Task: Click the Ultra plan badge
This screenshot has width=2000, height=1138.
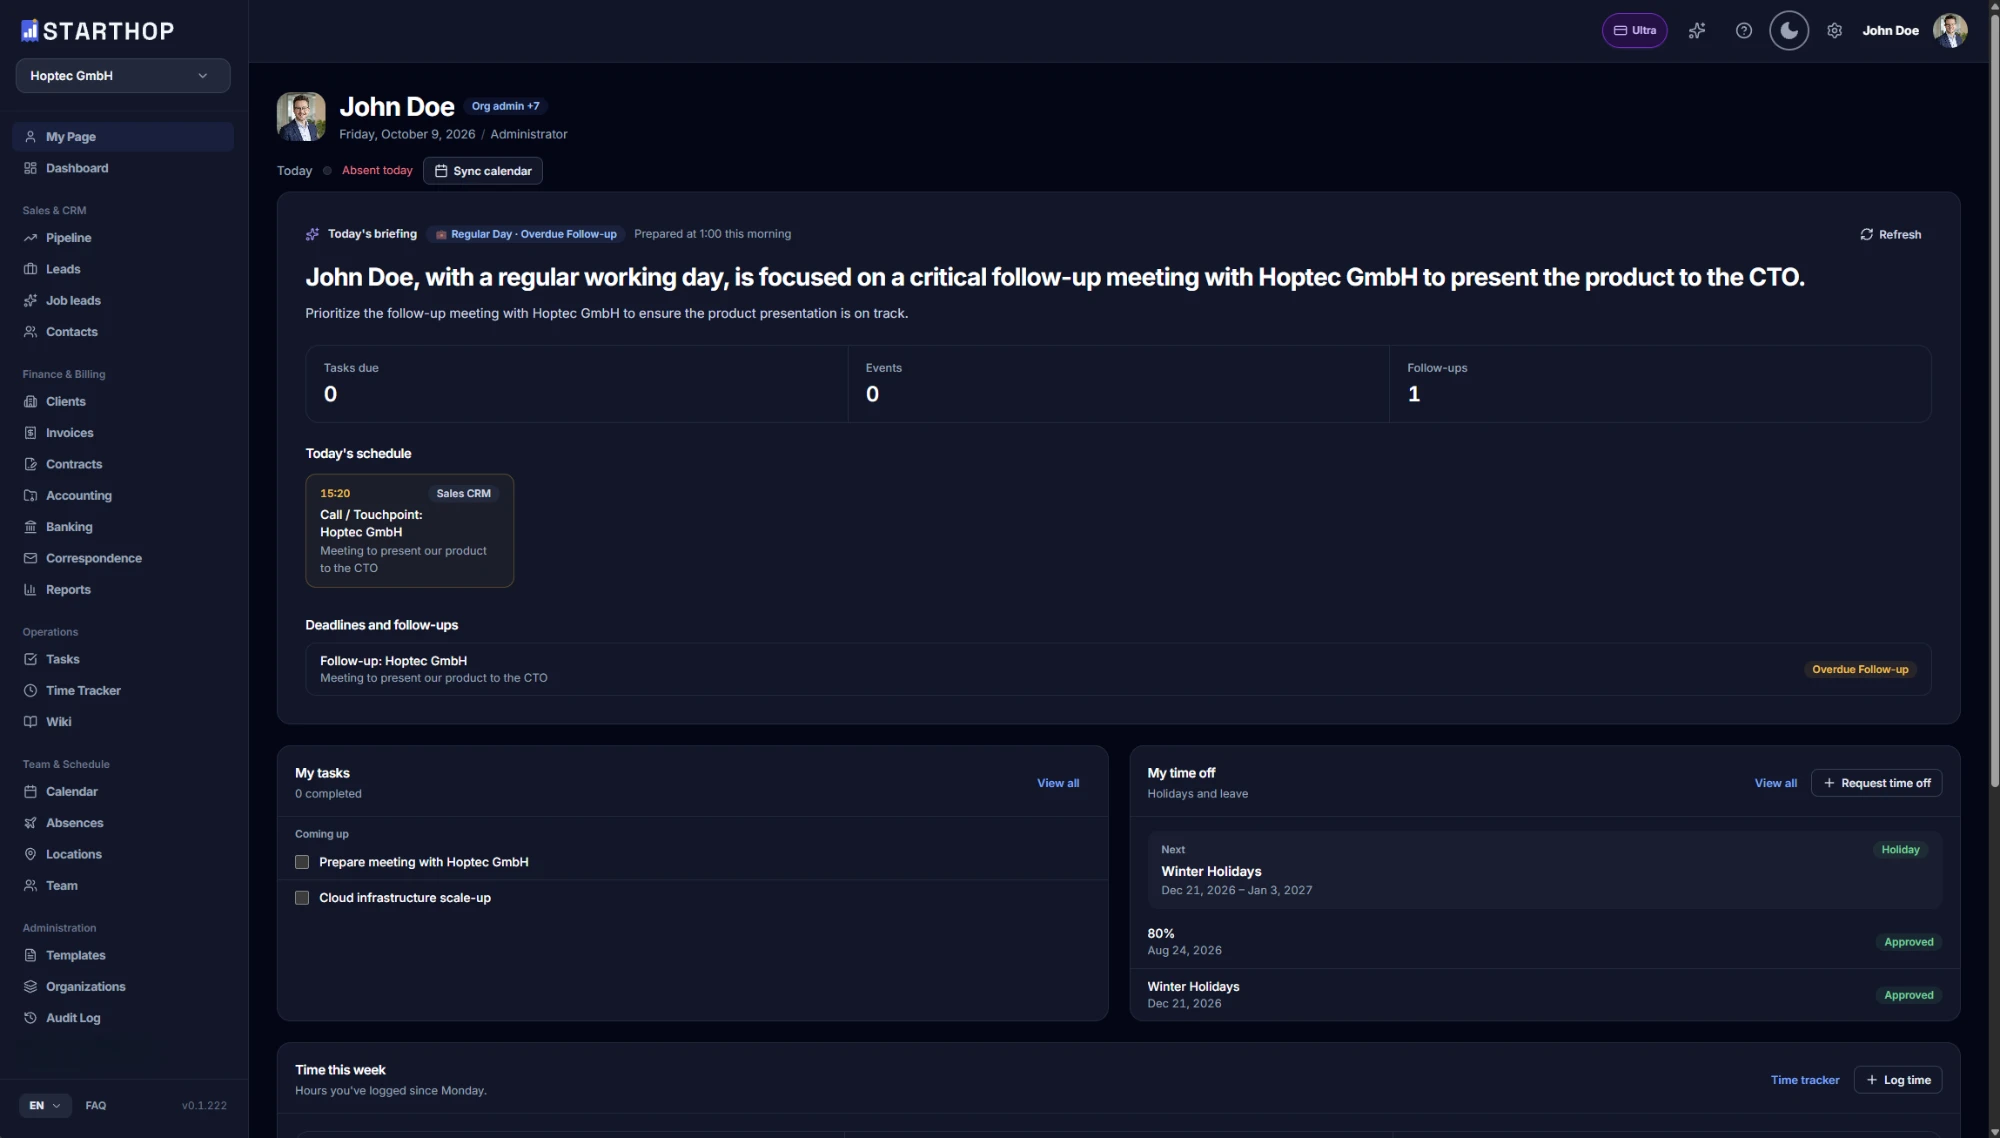Action: coord(1635,31)
